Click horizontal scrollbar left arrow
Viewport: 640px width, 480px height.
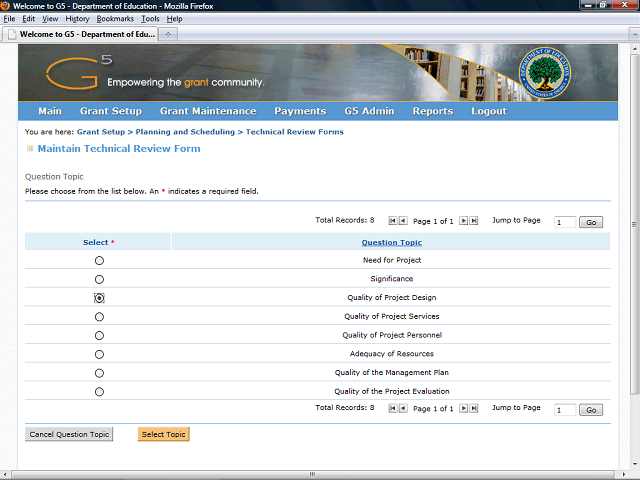(5, 474)
